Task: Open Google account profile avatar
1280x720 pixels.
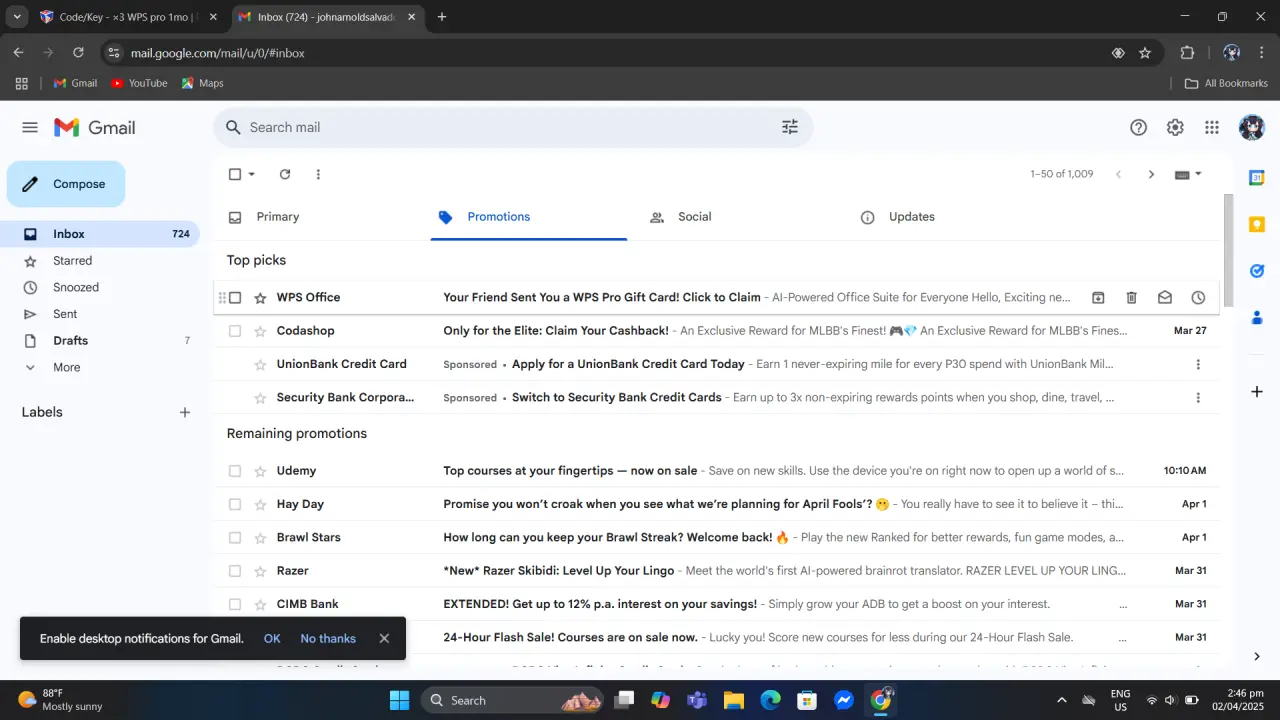Action: click(1251, 127)
